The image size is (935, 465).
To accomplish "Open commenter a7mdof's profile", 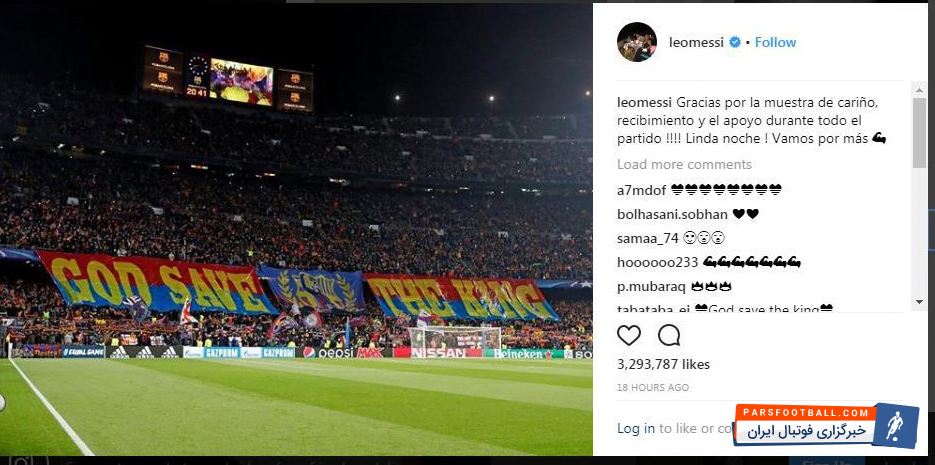I will click(639, 190).
